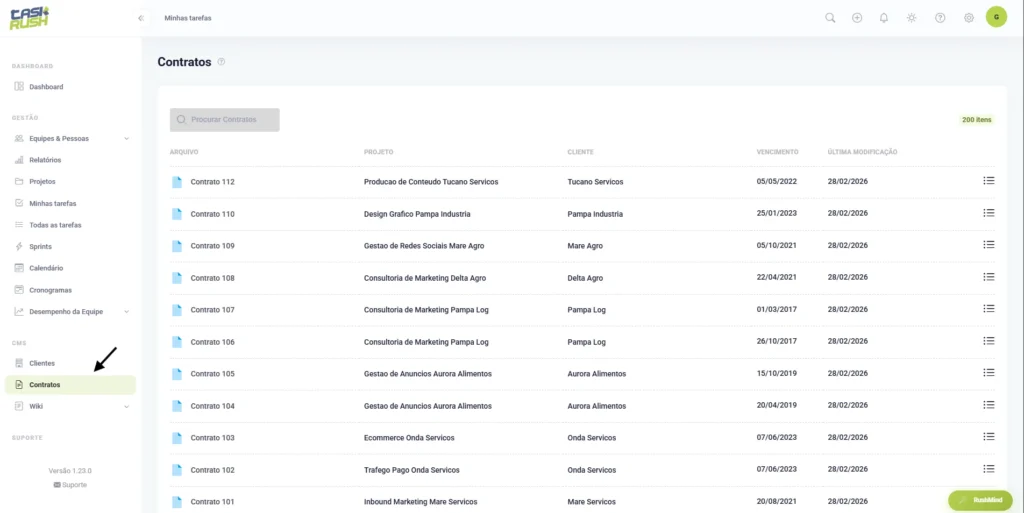Open Minhas tarefas in sidebar
Image resolution: width=1024 pixels, height=513 pixels.
tap(52, 204)
